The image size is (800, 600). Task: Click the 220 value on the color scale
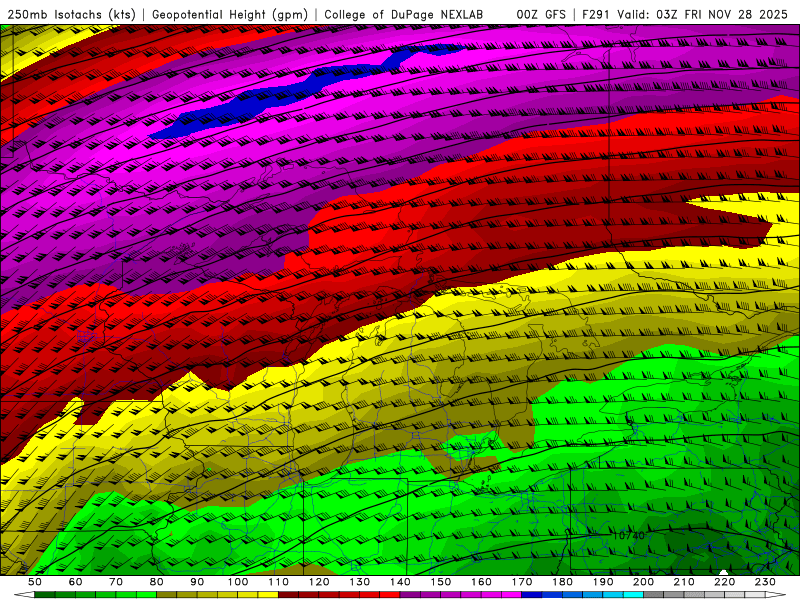724,582
